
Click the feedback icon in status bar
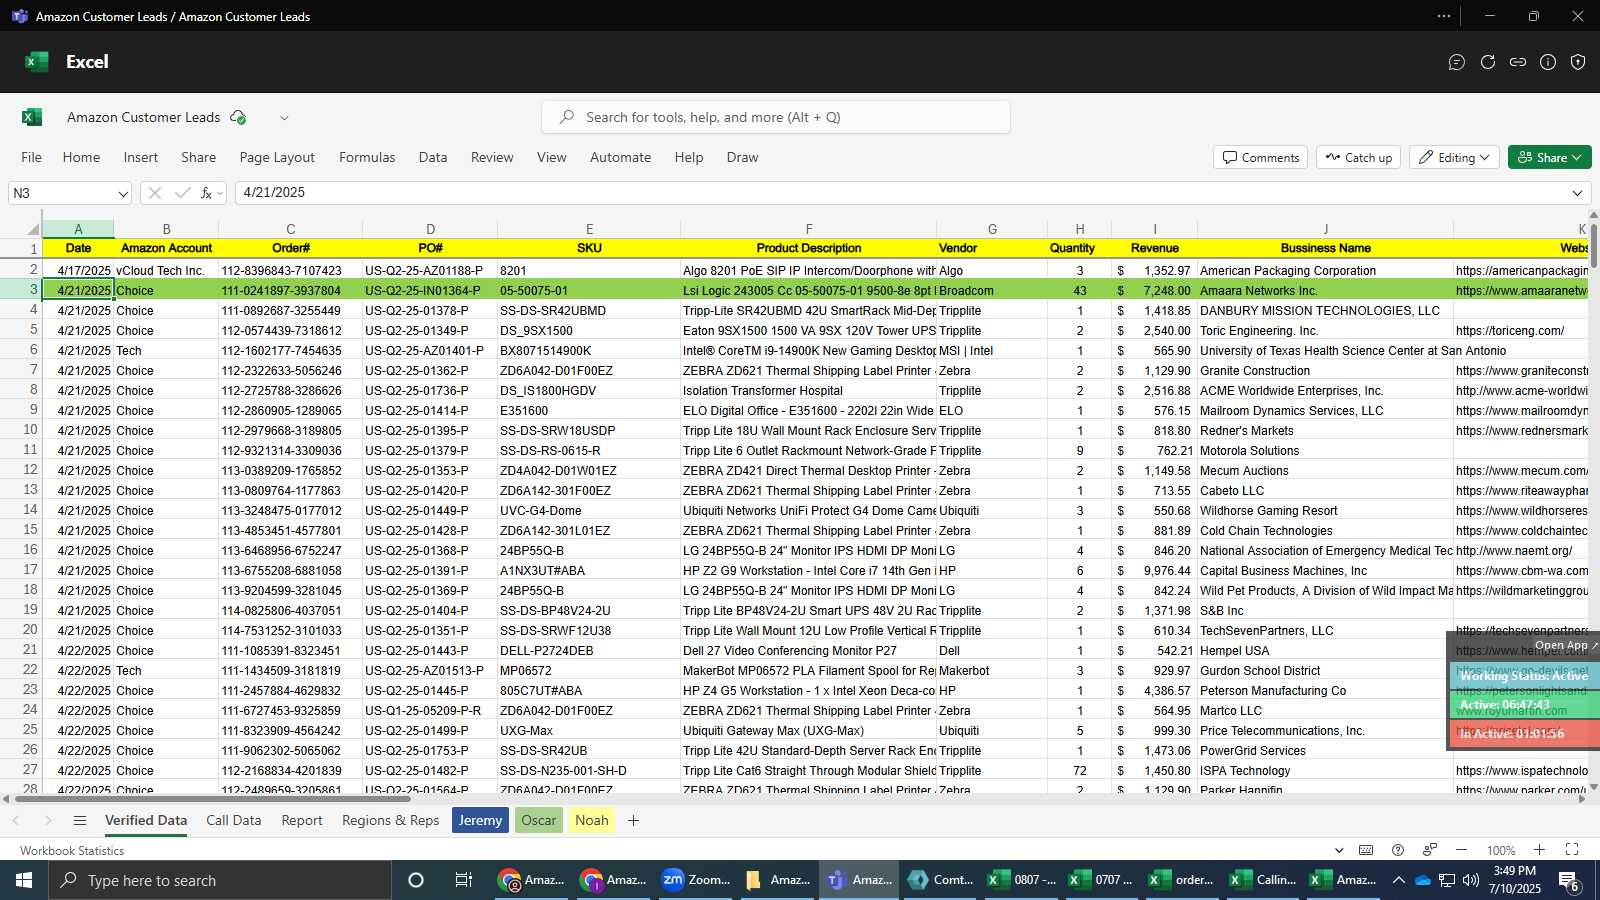click(x=1430, y=850)
